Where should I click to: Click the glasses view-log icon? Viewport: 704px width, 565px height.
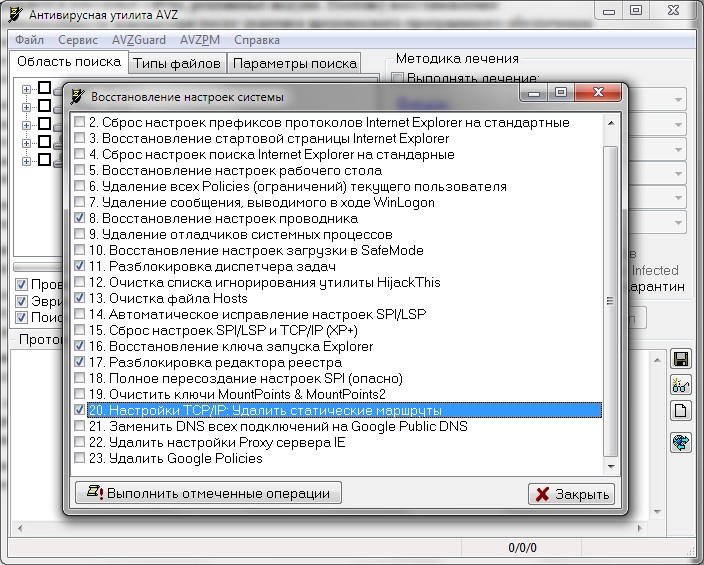pyautogui.click(x=681, y=385)
